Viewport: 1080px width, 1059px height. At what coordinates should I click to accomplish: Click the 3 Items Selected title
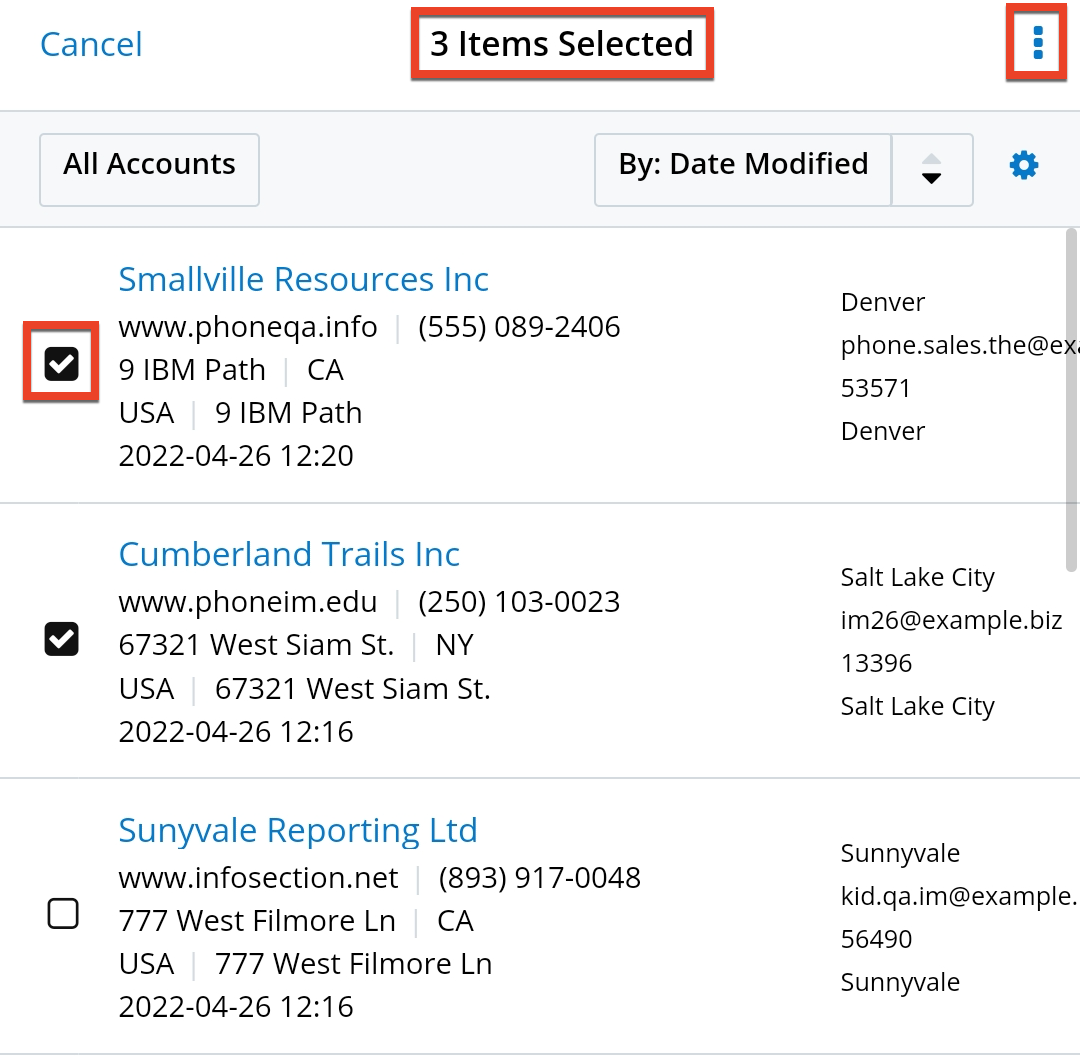point(561,44)
